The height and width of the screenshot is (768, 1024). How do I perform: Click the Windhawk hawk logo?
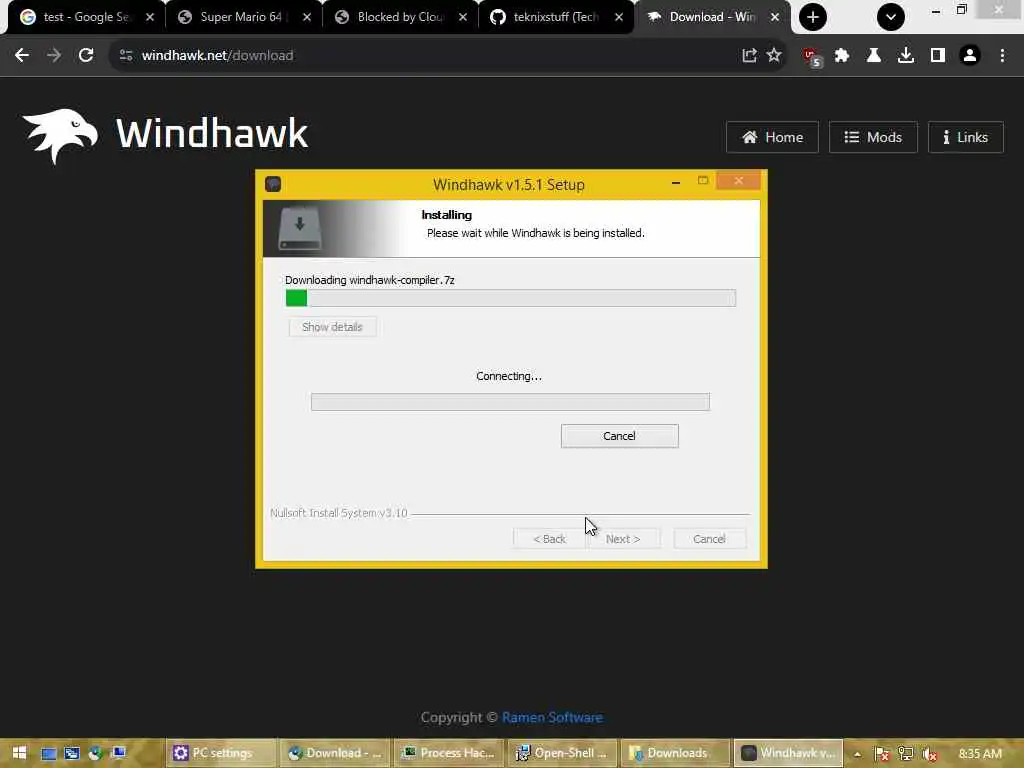(x=60, y=135)
